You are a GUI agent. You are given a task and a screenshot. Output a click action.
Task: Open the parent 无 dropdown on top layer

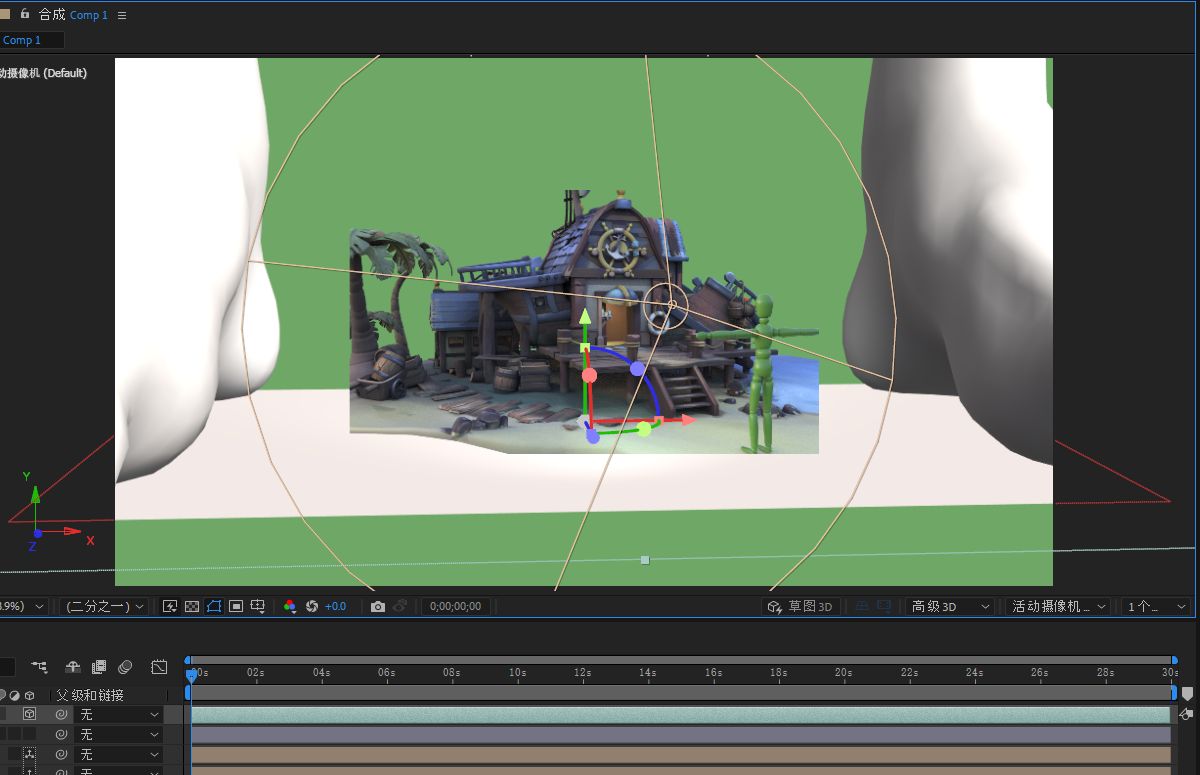[x=118, y=715]
